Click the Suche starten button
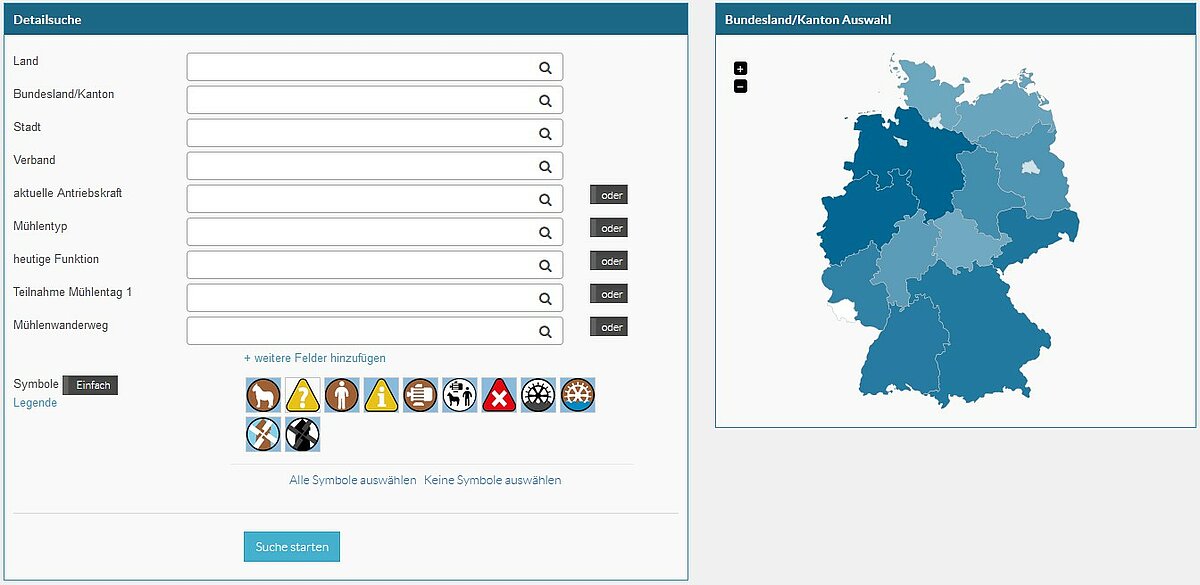 (x=292, y=547)
